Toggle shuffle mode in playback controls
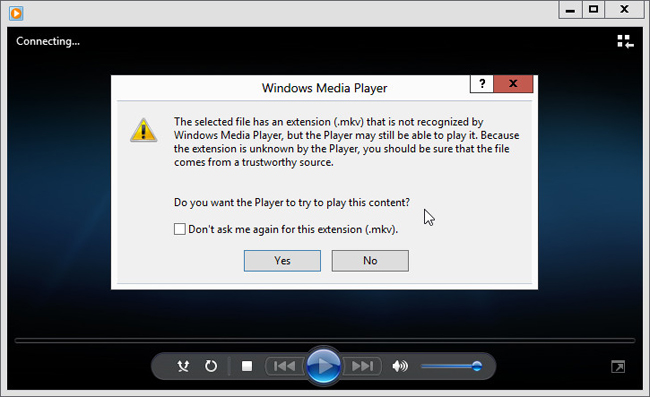This screenshot has width=650, height=397. tap(183, 366)
